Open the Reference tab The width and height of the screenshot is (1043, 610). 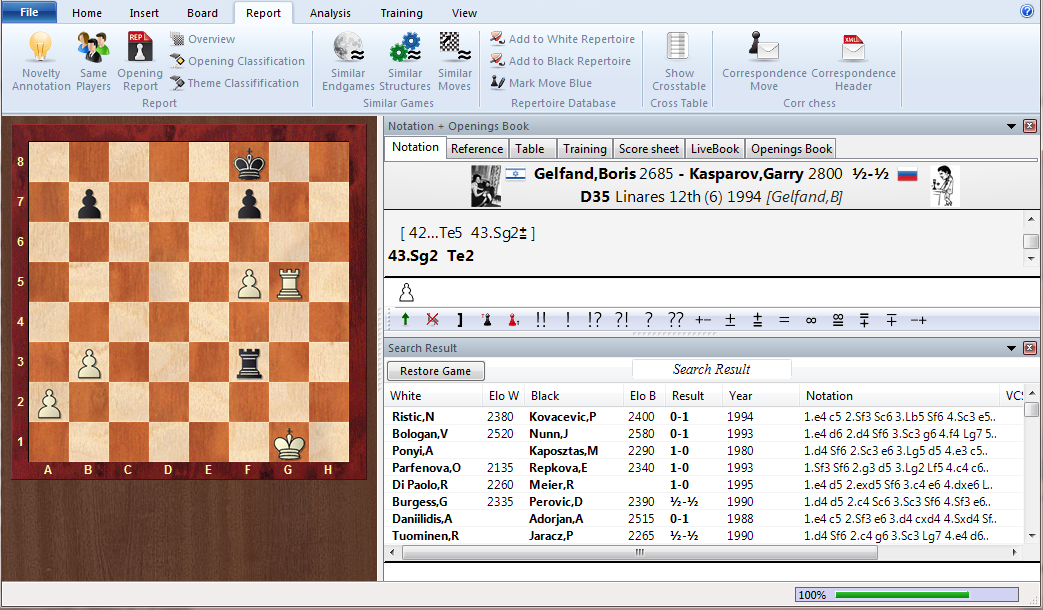[x=477, y=149]
